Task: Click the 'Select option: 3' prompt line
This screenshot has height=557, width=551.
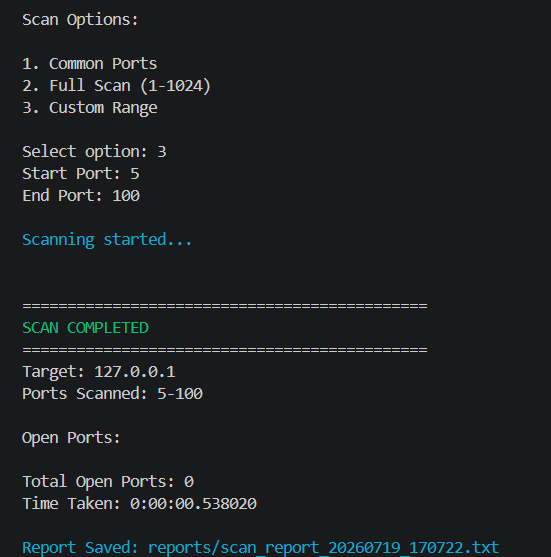Action: point(94,152)
